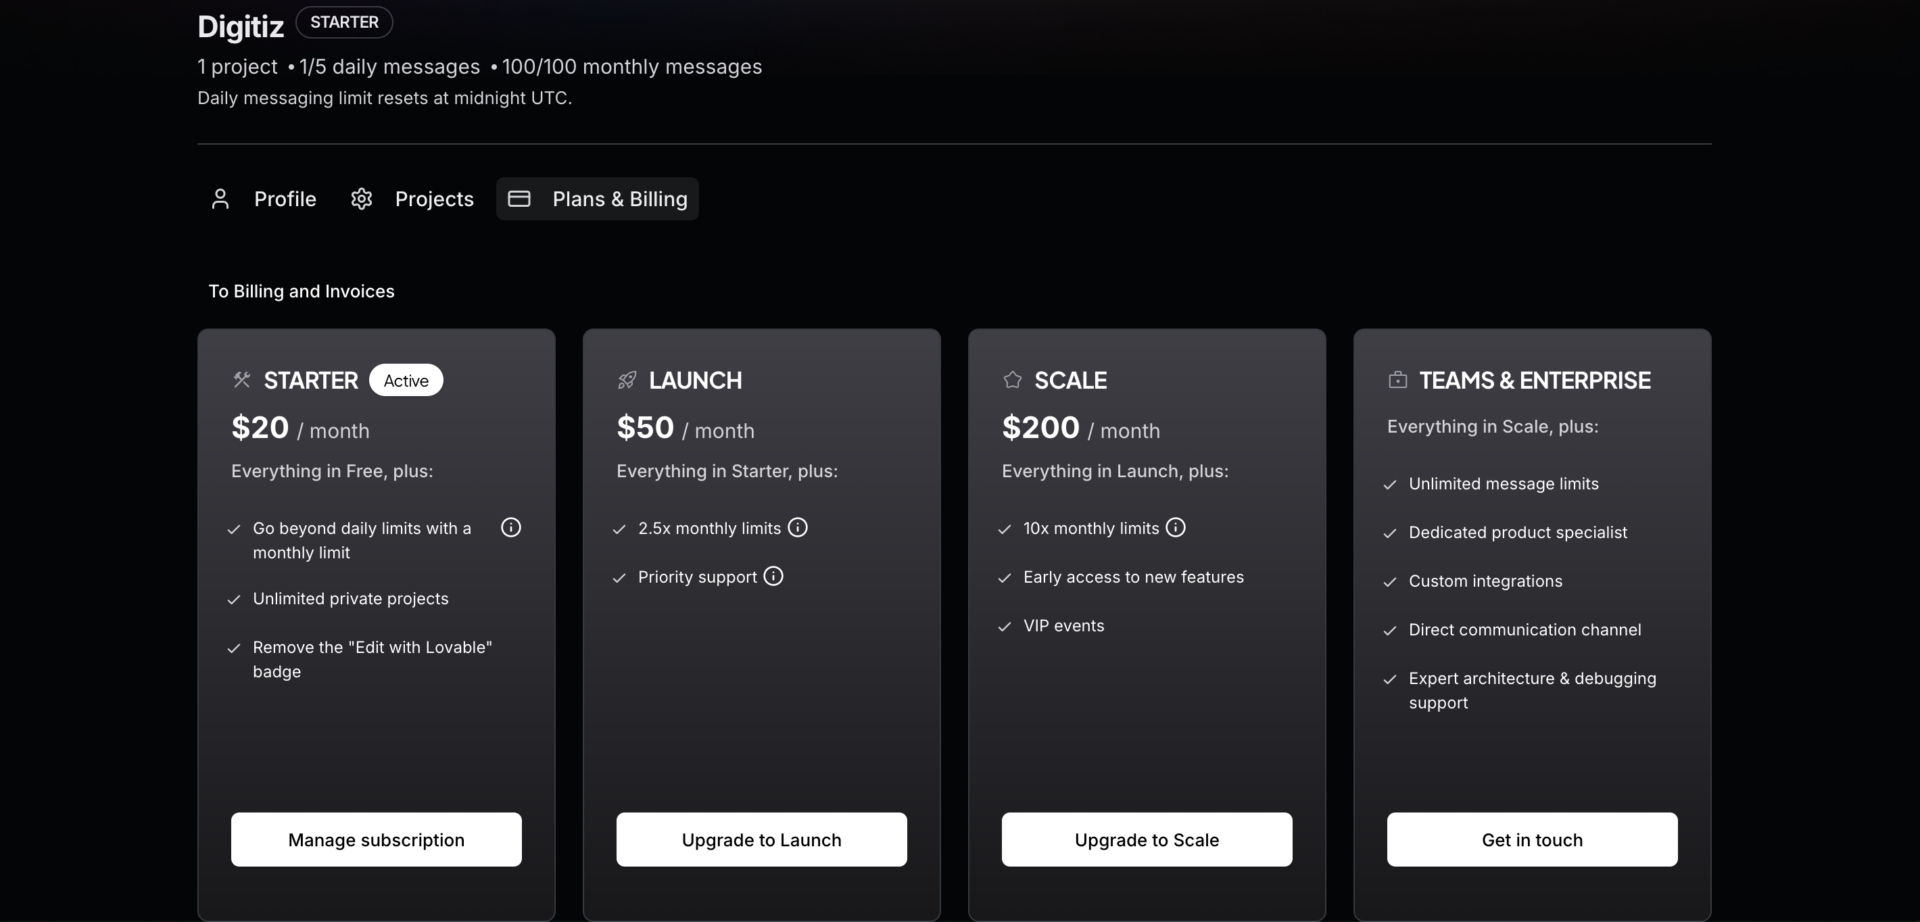Open the Profile tab
Screen dimensions: 1920x922
click(285, 199)
